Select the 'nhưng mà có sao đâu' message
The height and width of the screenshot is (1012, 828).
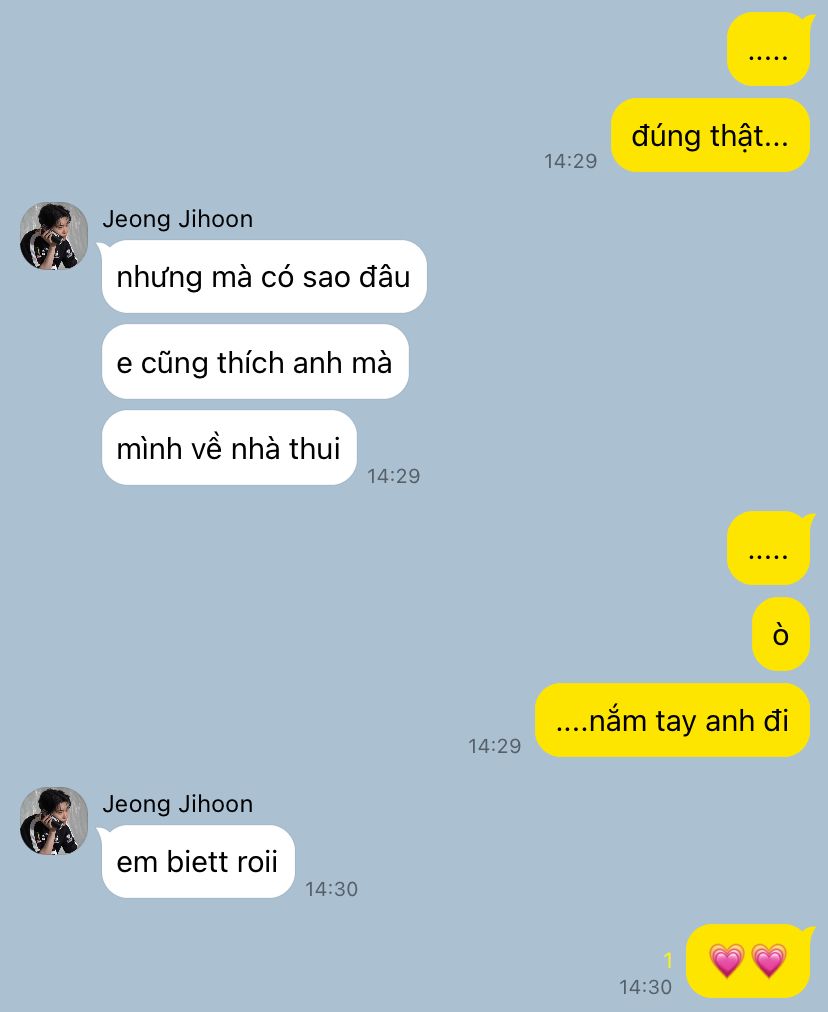point(263,277)
